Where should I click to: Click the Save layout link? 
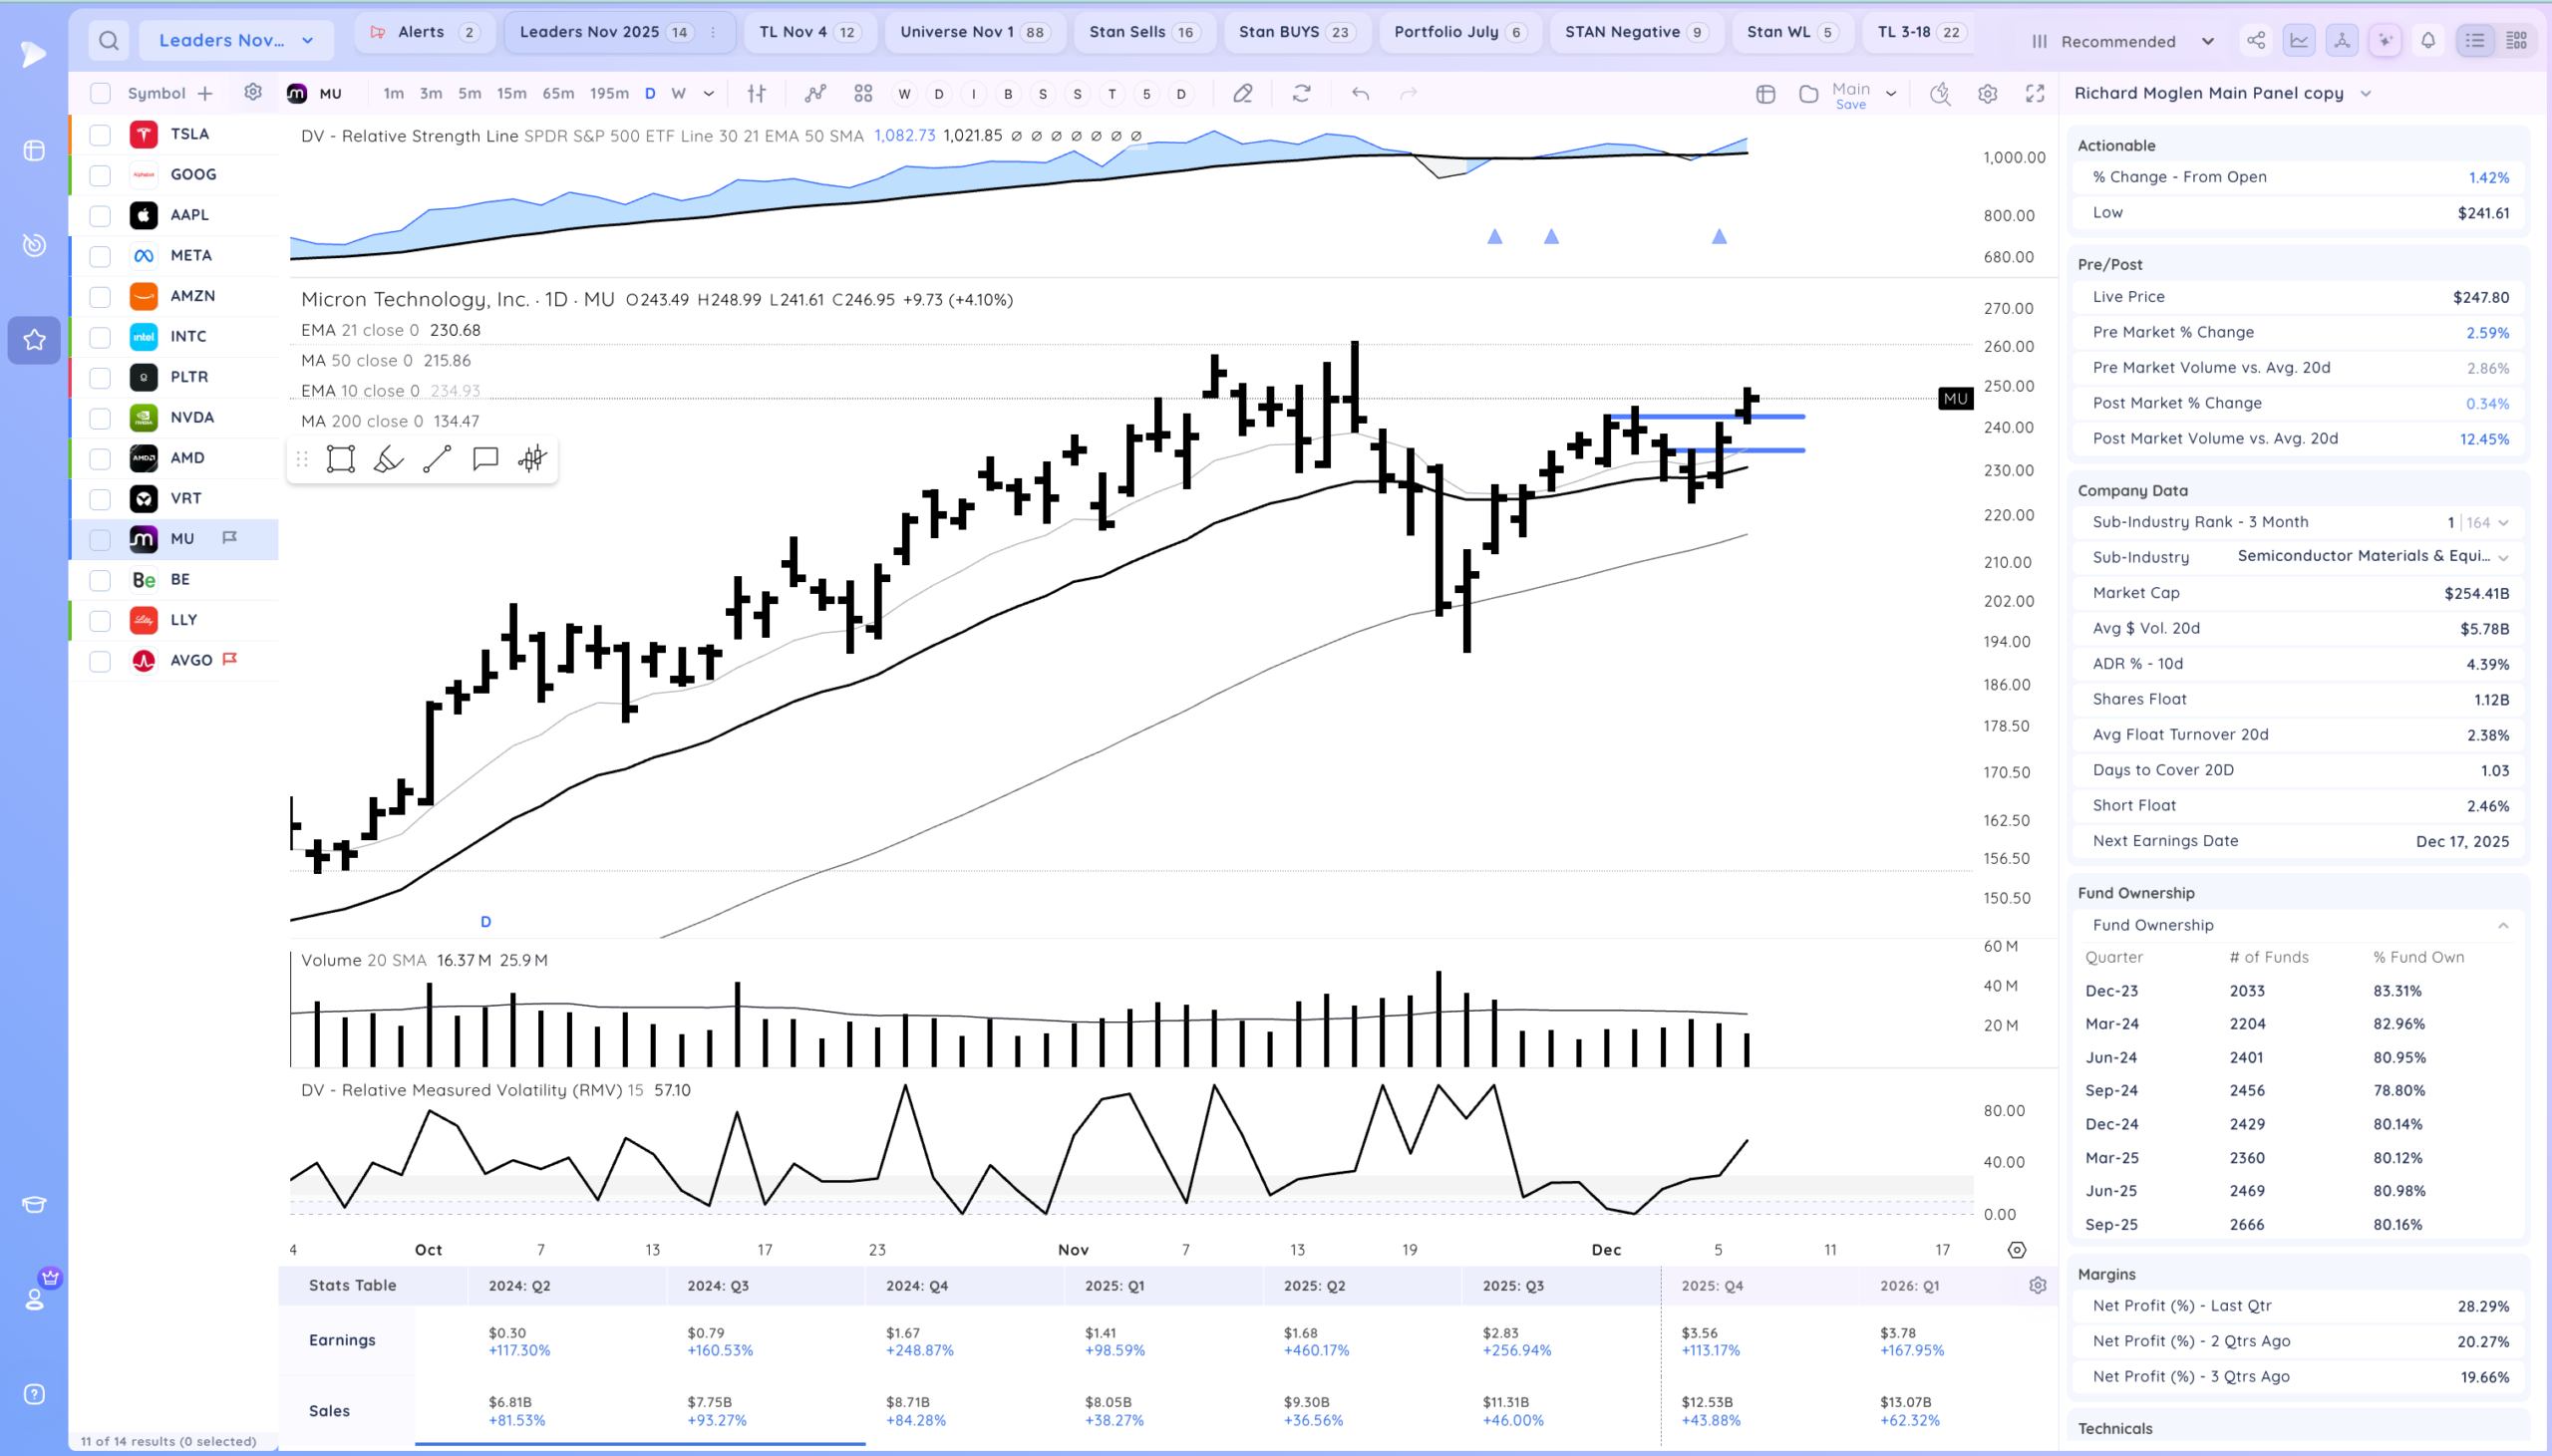[x=1850, y=105]
